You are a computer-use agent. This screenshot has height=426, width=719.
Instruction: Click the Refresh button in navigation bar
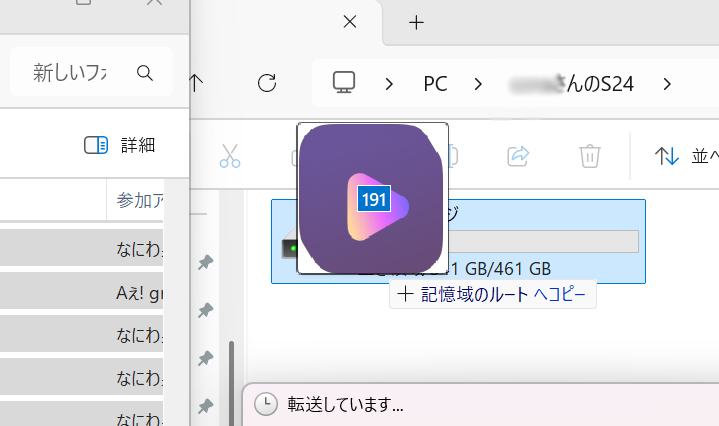267,83
